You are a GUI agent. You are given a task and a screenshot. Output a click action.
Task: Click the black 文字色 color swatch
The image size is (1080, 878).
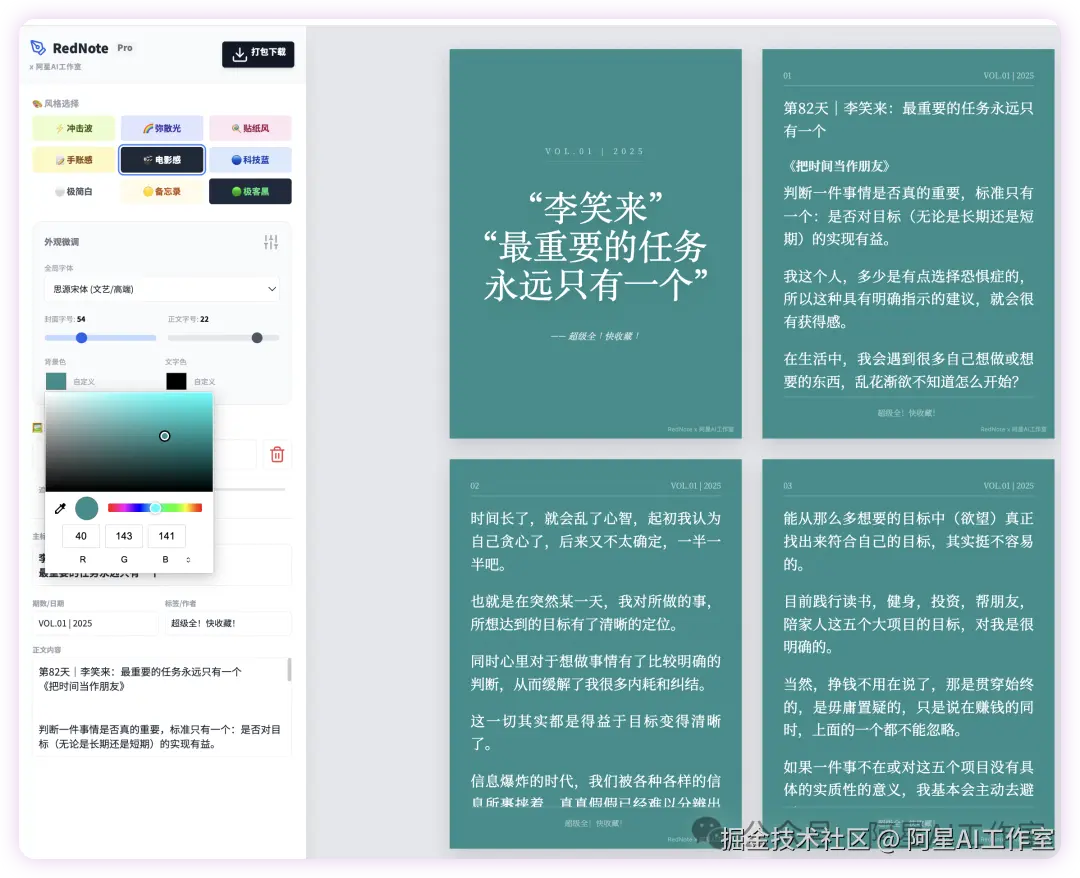coord(174,381)
